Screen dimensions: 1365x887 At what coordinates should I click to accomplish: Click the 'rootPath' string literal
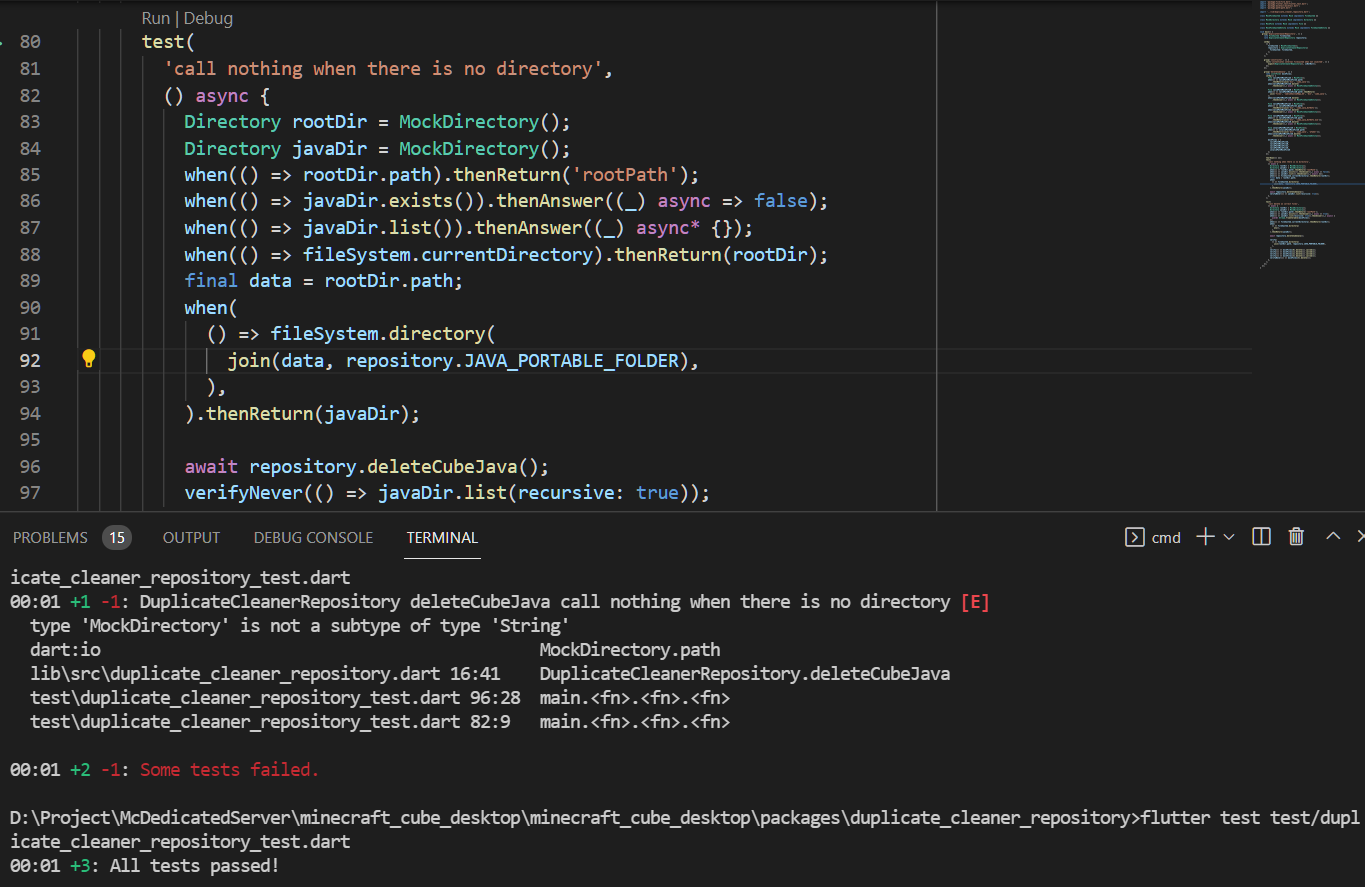pyautogui.click(x=625, y=175)
